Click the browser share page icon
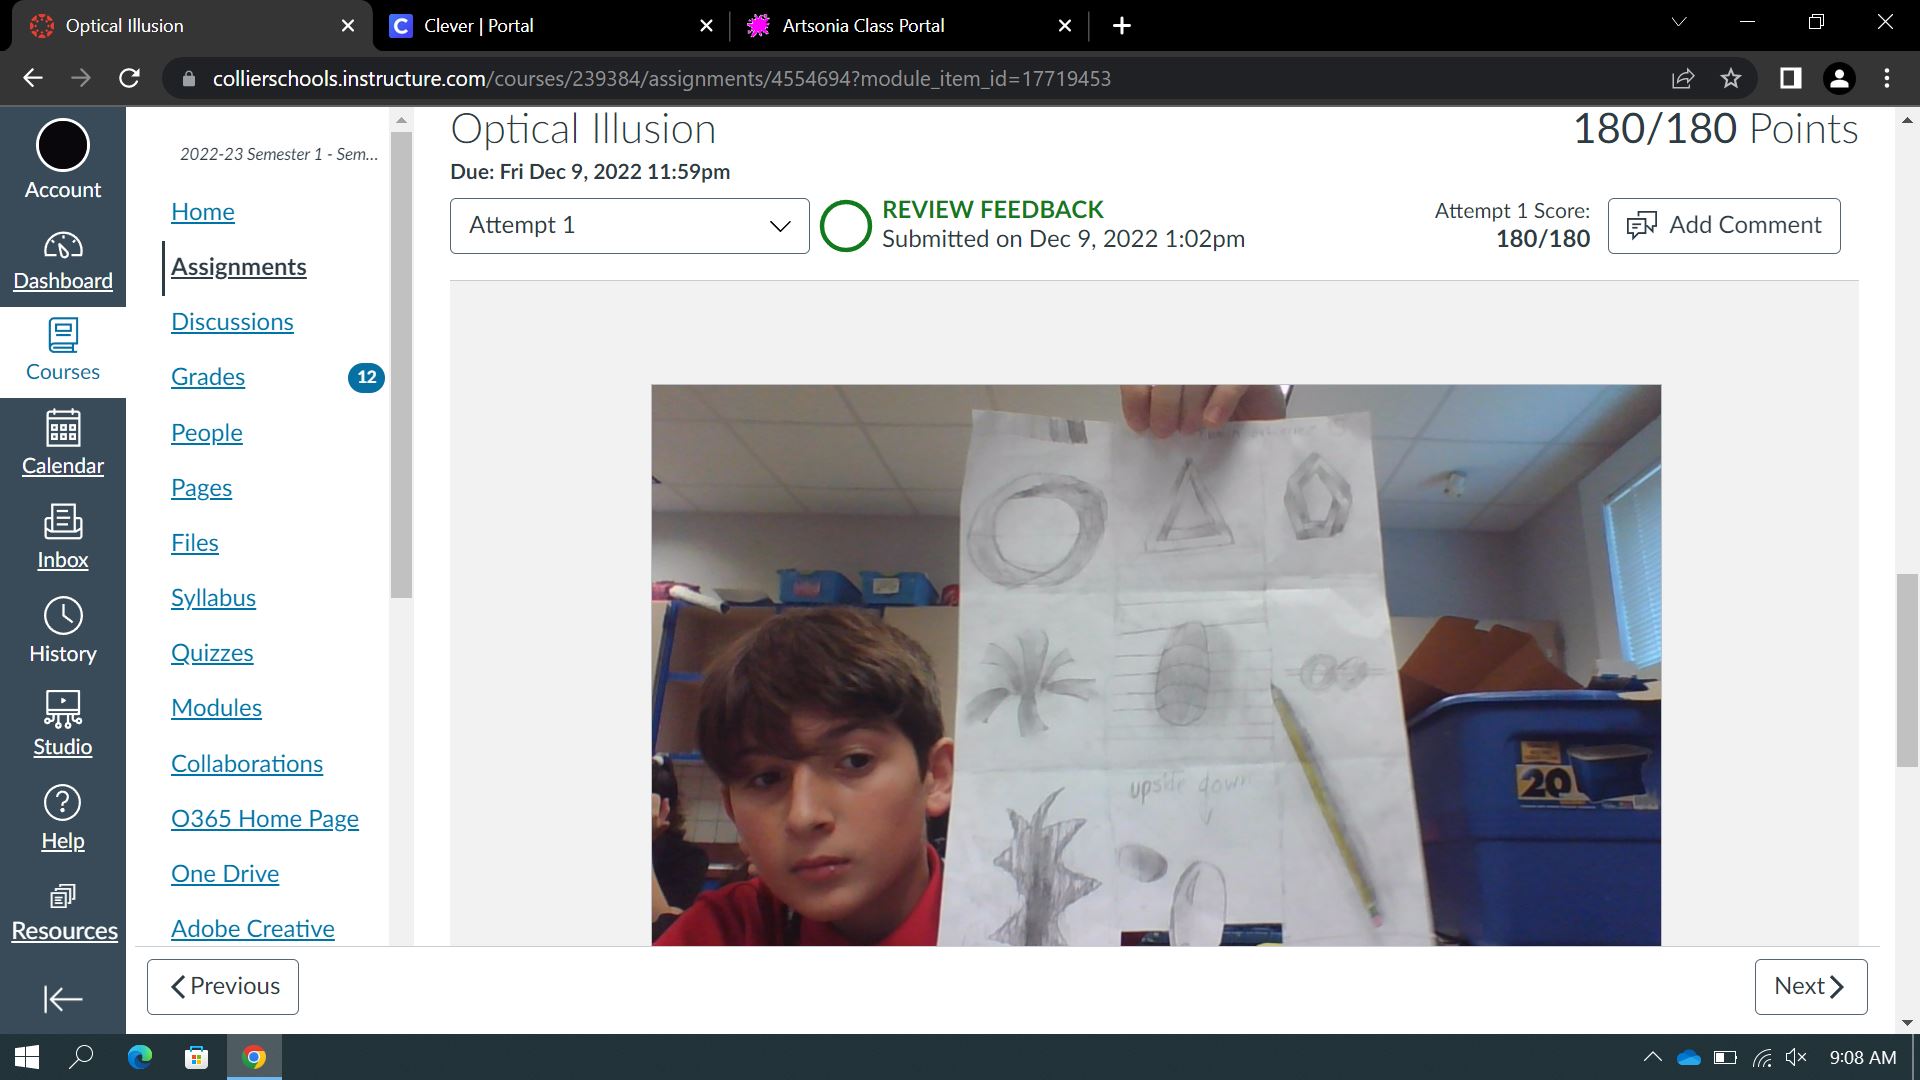This screenshot has height=1080, width=1920. pyautogui.click(x=1683, y=78)
